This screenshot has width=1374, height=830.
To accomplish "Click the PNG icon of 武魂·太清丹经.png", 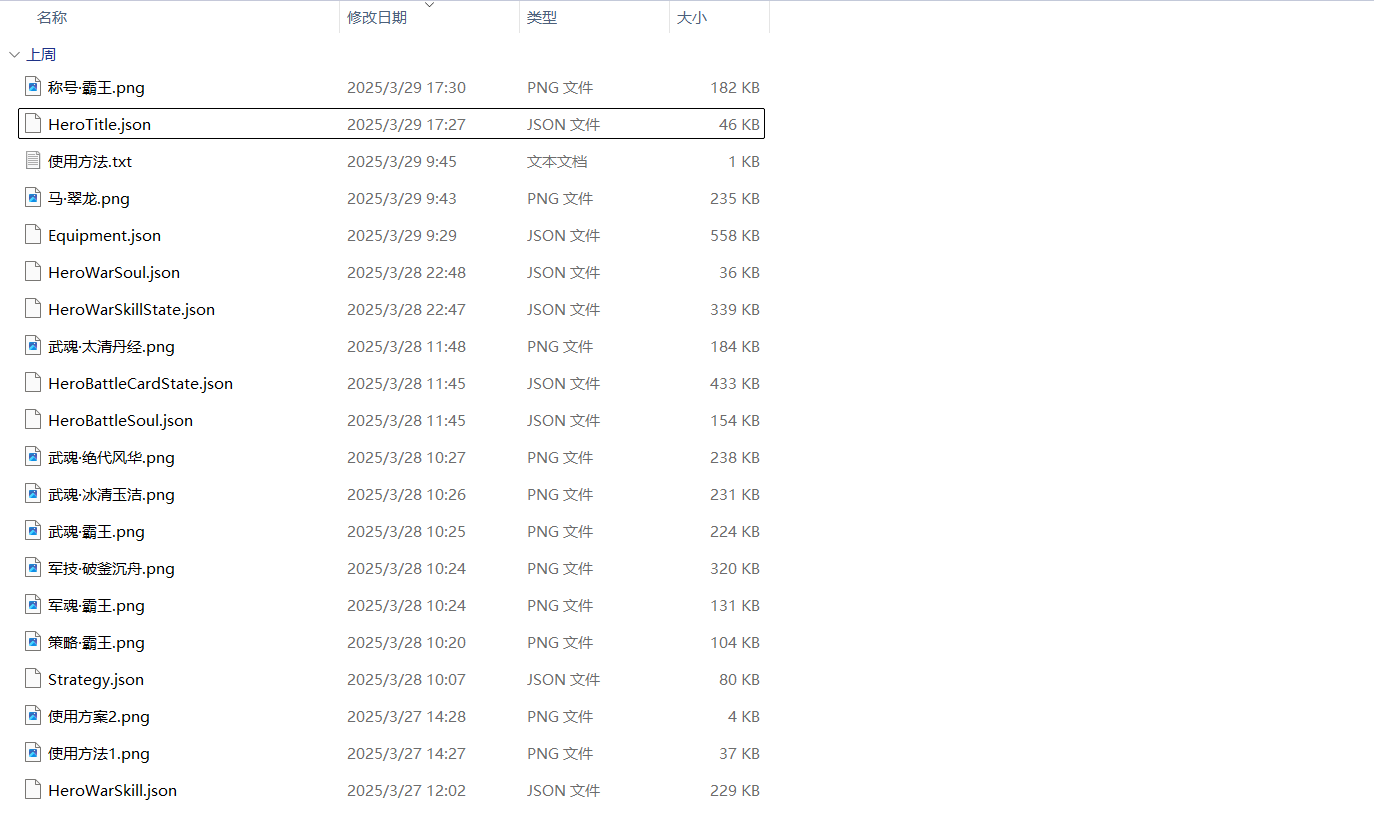I will 33,346.
